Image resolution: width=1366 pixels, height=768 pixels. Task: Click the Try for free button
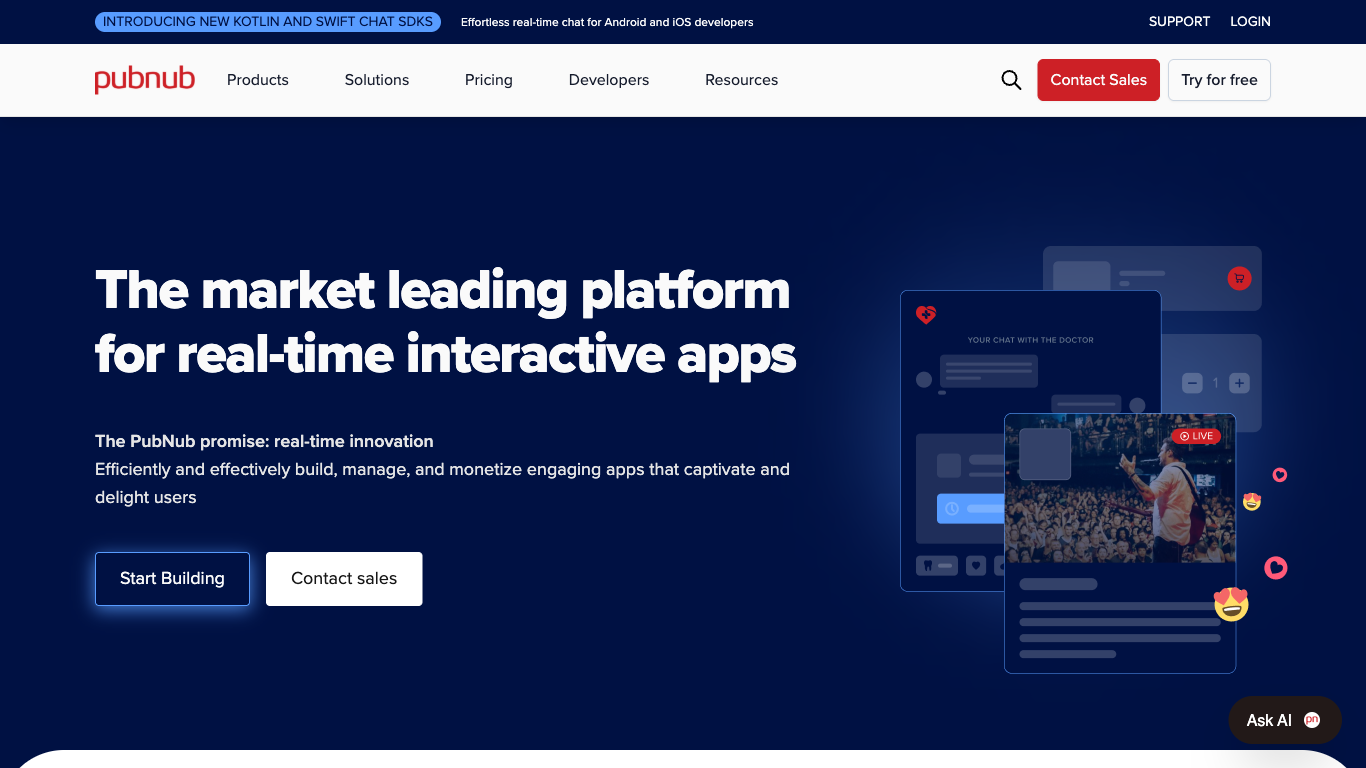tap(1219, 80)
